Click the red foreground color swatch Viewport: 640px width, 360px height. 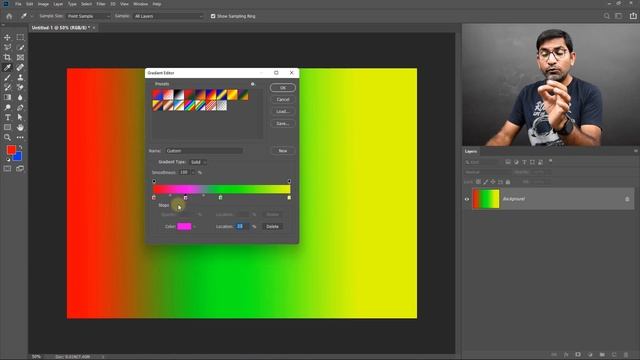(11, 150)
